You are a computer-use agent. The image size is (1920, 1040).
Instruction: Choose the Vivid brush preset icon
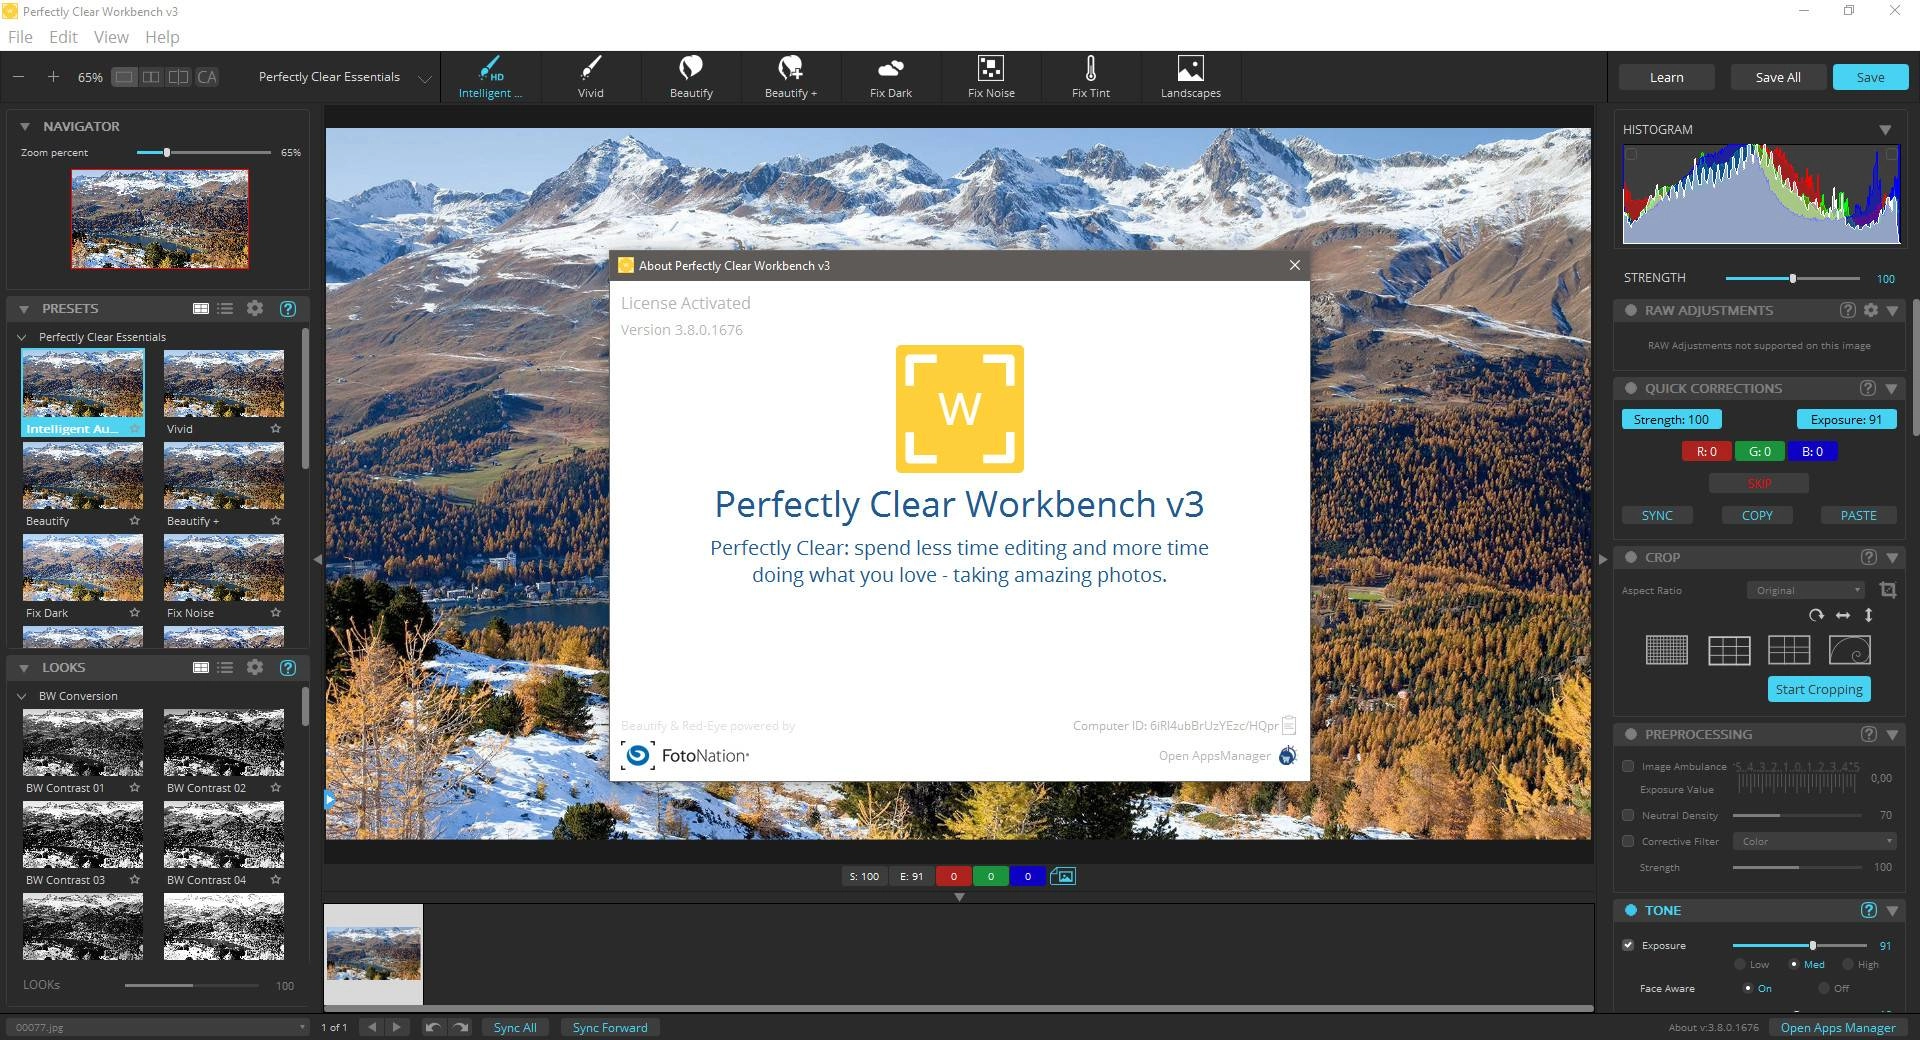coord(591,77)
